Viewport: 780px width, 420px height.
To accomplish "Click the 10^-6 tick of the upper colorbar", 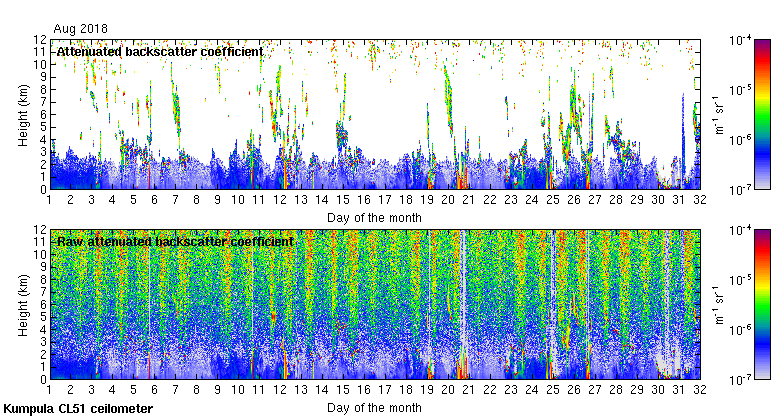I will pos(740,140).
